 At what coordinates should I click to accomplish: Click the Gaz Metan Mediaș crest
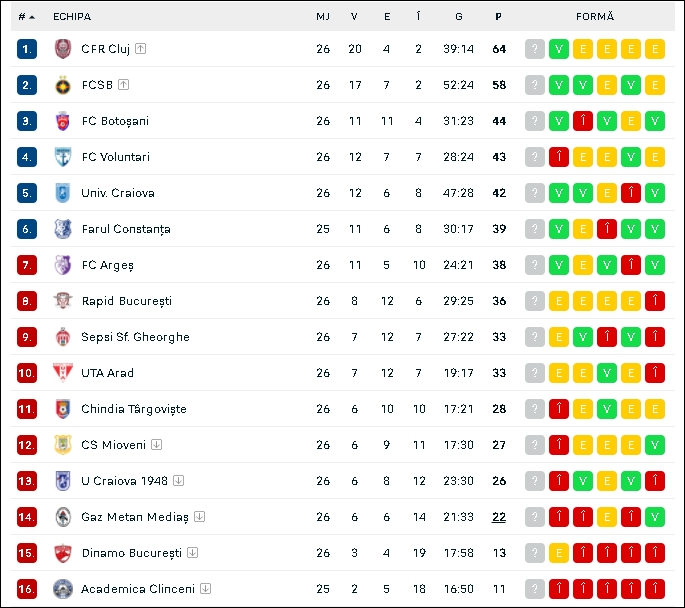click(63, 517)
